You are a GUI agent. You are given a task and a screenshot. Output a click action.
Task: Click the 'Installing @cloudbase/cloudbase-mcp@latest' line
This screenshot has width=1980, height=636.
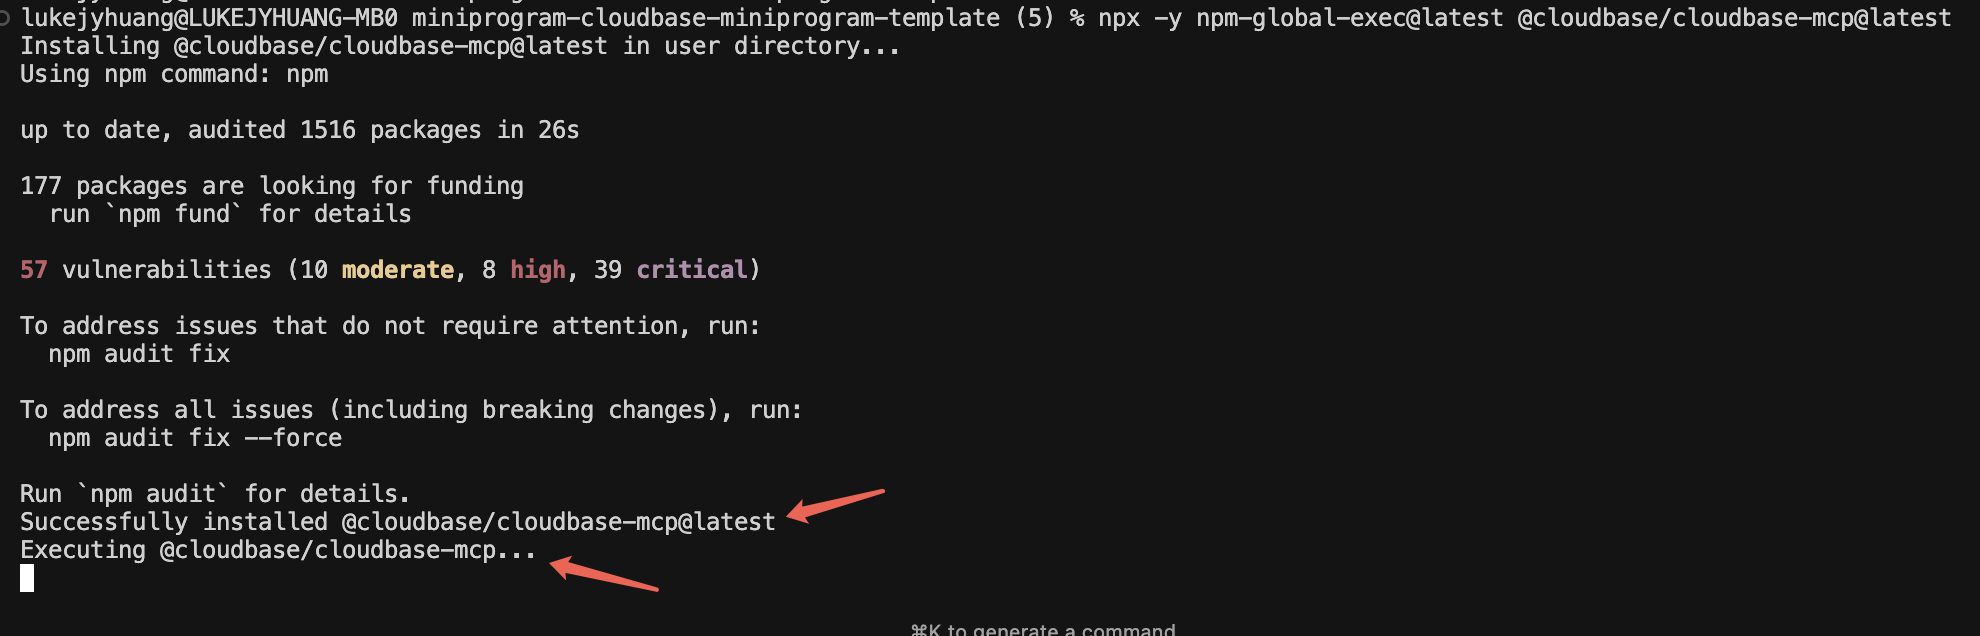tap(460, 46)
